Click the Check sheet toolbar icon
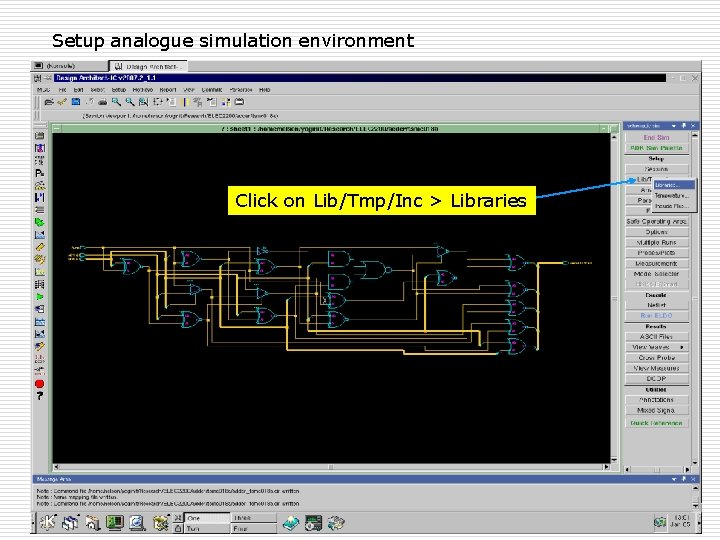720x540 pixels. pos(62,102)
